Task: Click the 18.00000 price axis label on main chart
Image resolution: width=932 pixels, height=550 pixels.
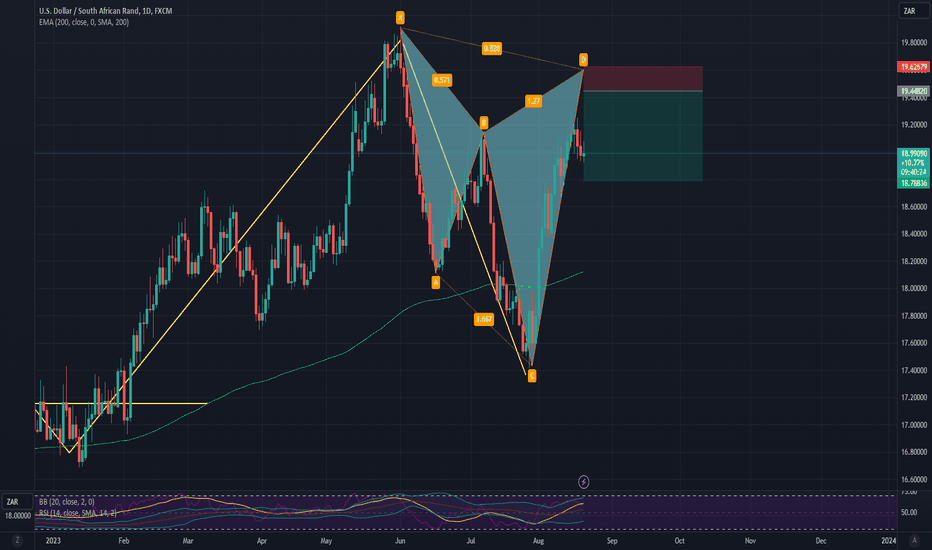Action: pyautogui.click(x=914, y=288)
